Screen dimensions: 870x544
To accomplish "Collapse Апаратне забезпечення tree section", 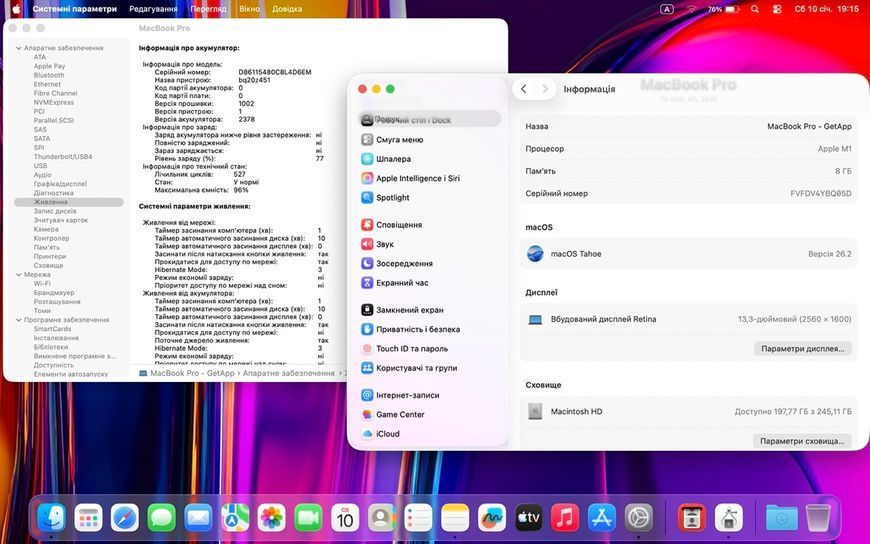I will [19, 48].
